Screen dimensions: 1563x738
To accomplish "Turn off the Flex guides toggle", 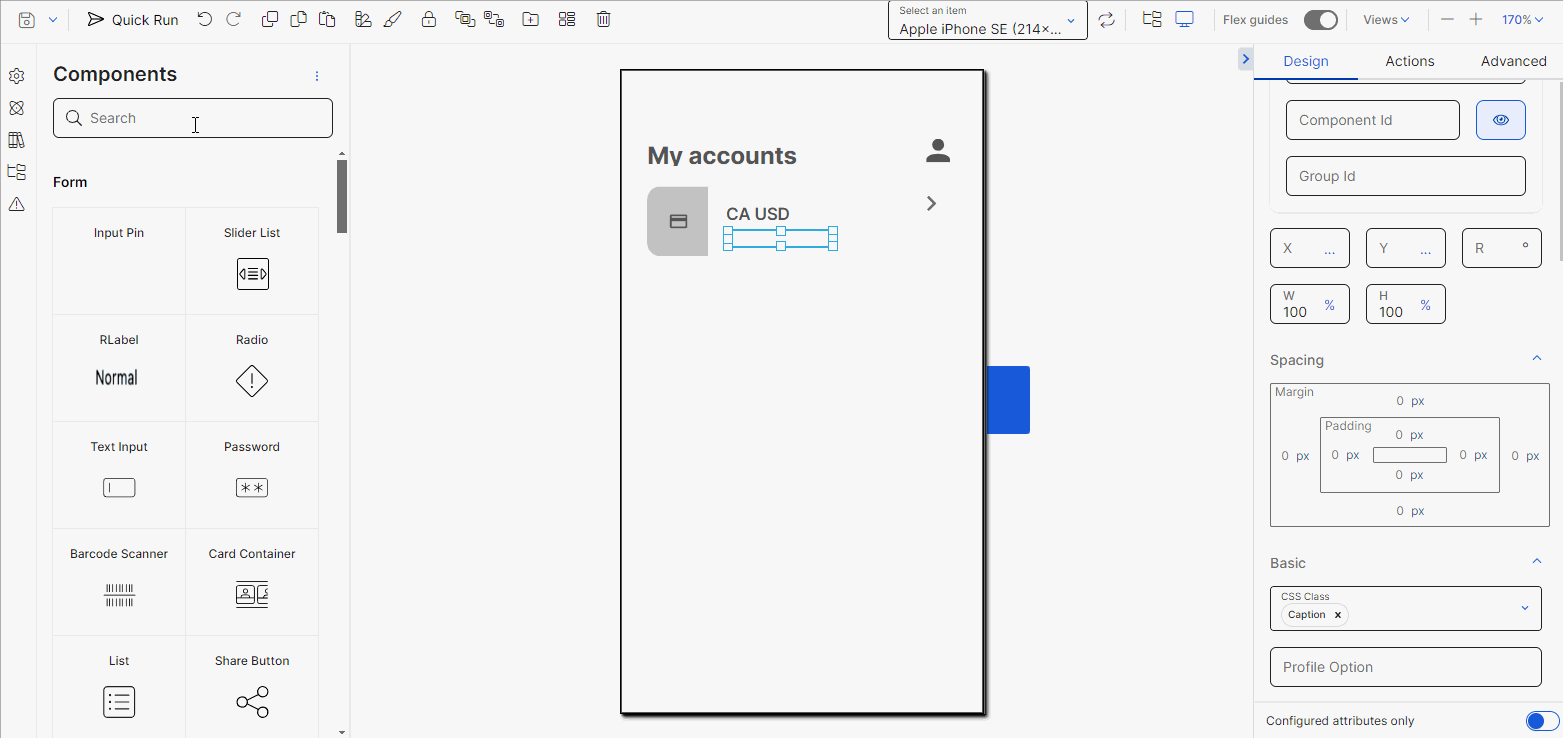I will coord(1321,19).
